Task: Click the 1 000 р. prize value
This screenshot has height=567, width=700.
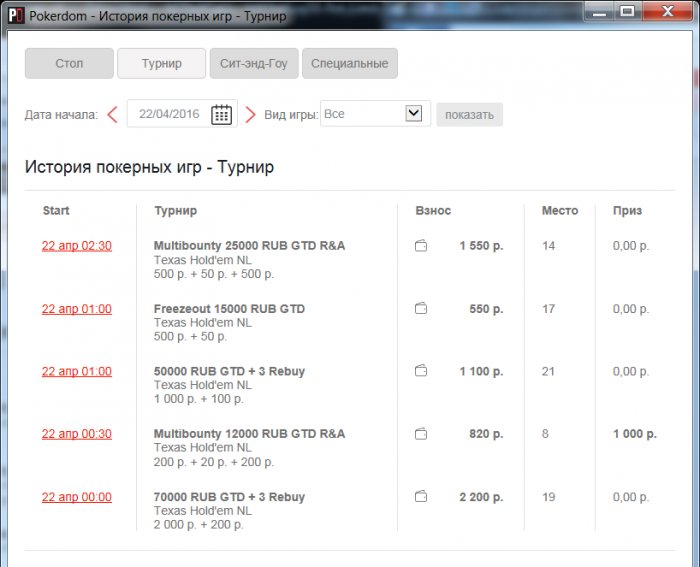Action: pos(635,434)
